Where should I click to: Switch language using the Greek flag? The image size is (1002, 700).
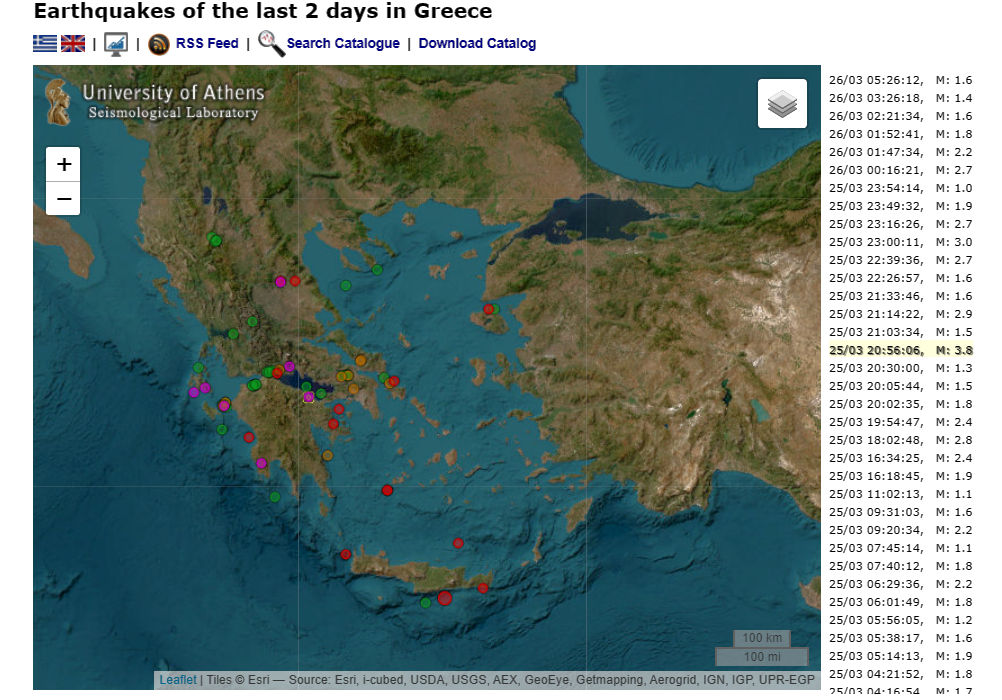pos(45,43)
